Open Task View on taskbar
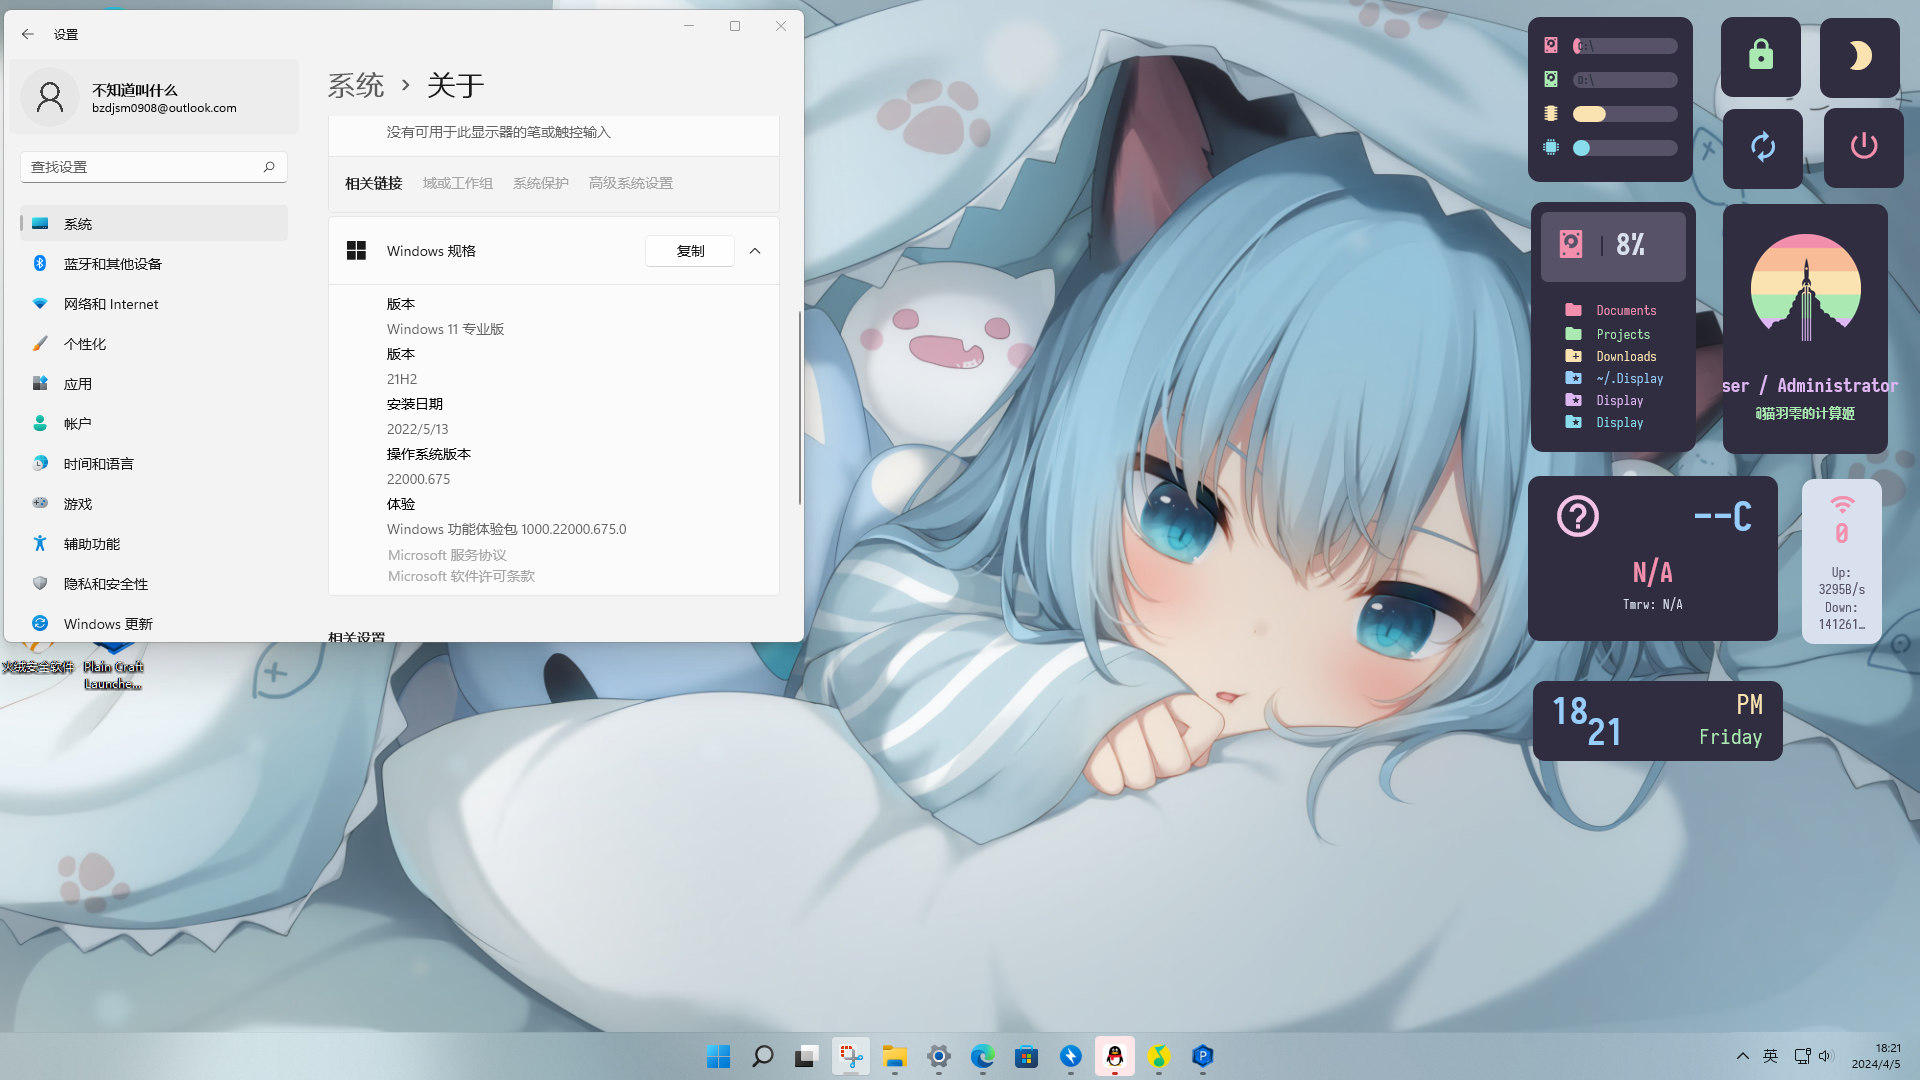The image size is (1920, 1080). tap(807, 1056)
